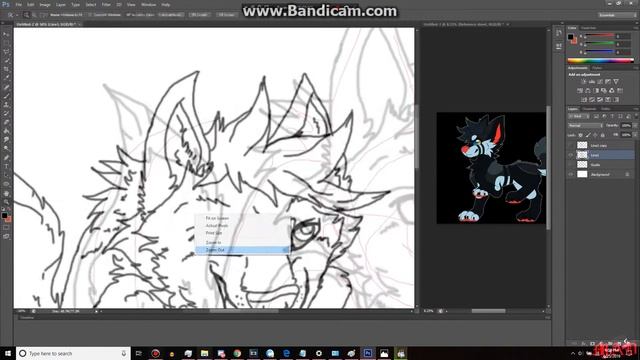Change screen mode via toolbox icon

point(6,236)
